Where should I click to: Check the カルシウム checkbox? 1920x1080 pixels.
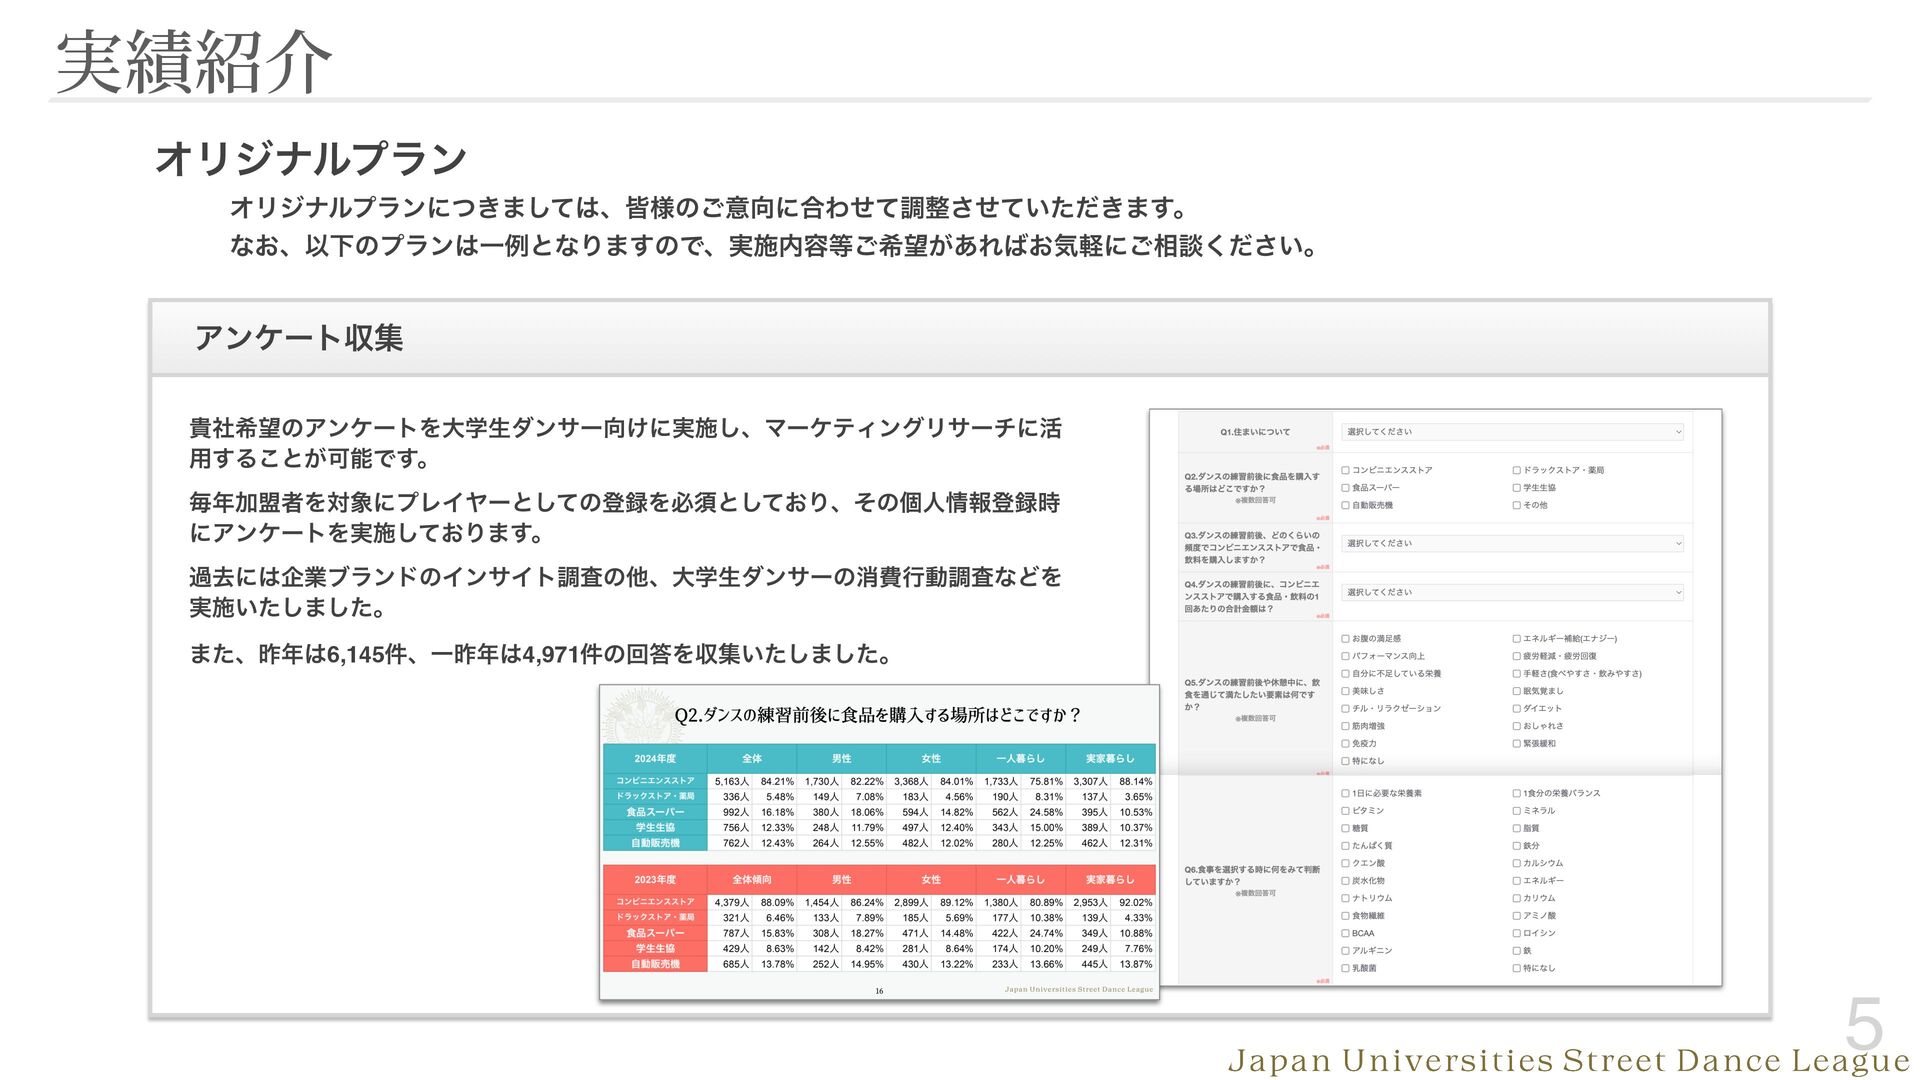pos(1517,864)
